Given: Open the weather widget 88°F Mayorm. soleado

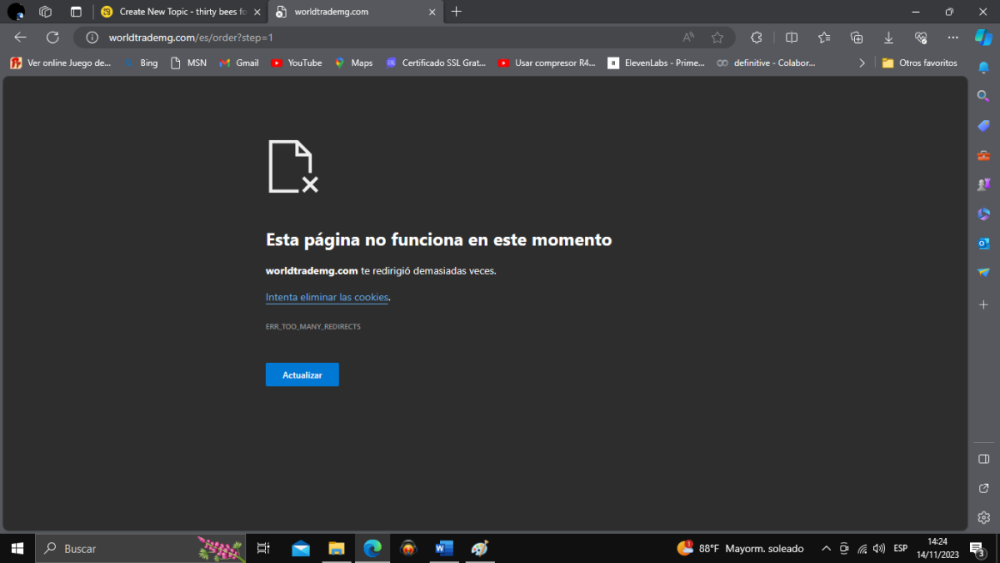Looking at the screenshot, I should click(x=740, y=548).
